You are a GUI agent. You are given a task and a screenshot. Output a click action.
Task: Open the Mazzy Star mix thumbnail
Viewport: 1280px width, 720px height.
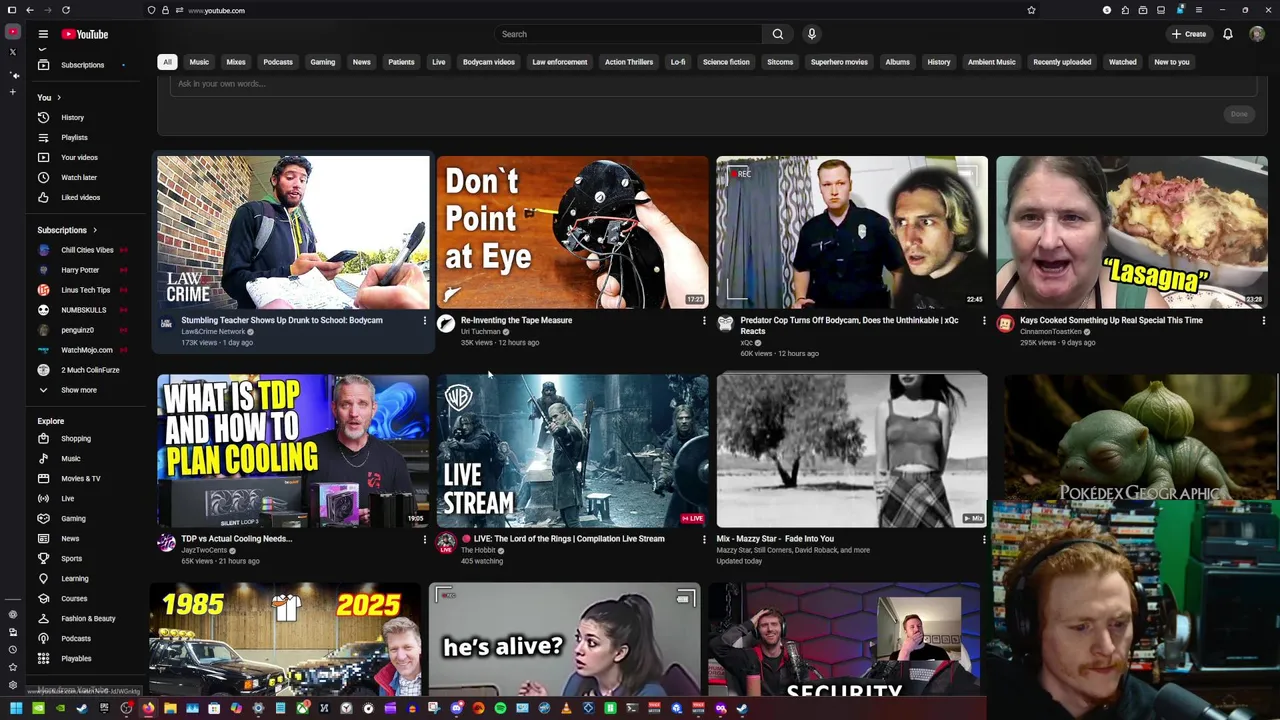tap(852, 451)
